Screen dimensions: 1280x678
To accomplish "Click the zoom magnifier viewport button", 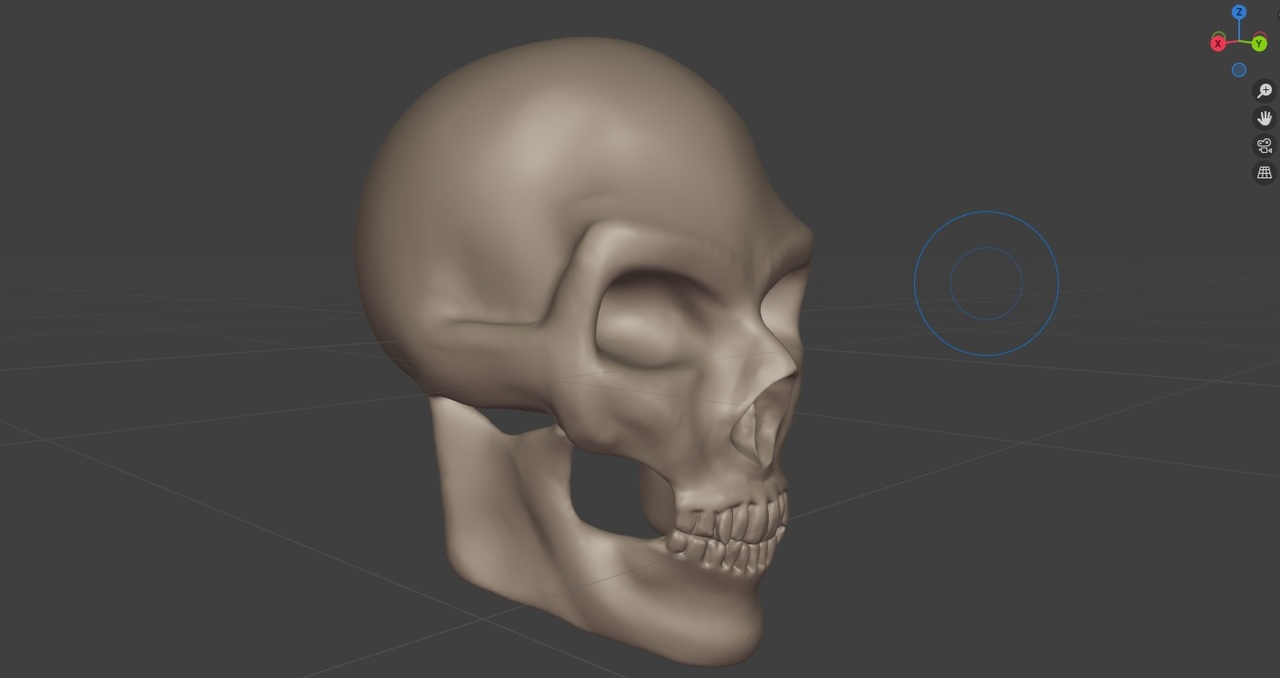I will point(1265,91).
